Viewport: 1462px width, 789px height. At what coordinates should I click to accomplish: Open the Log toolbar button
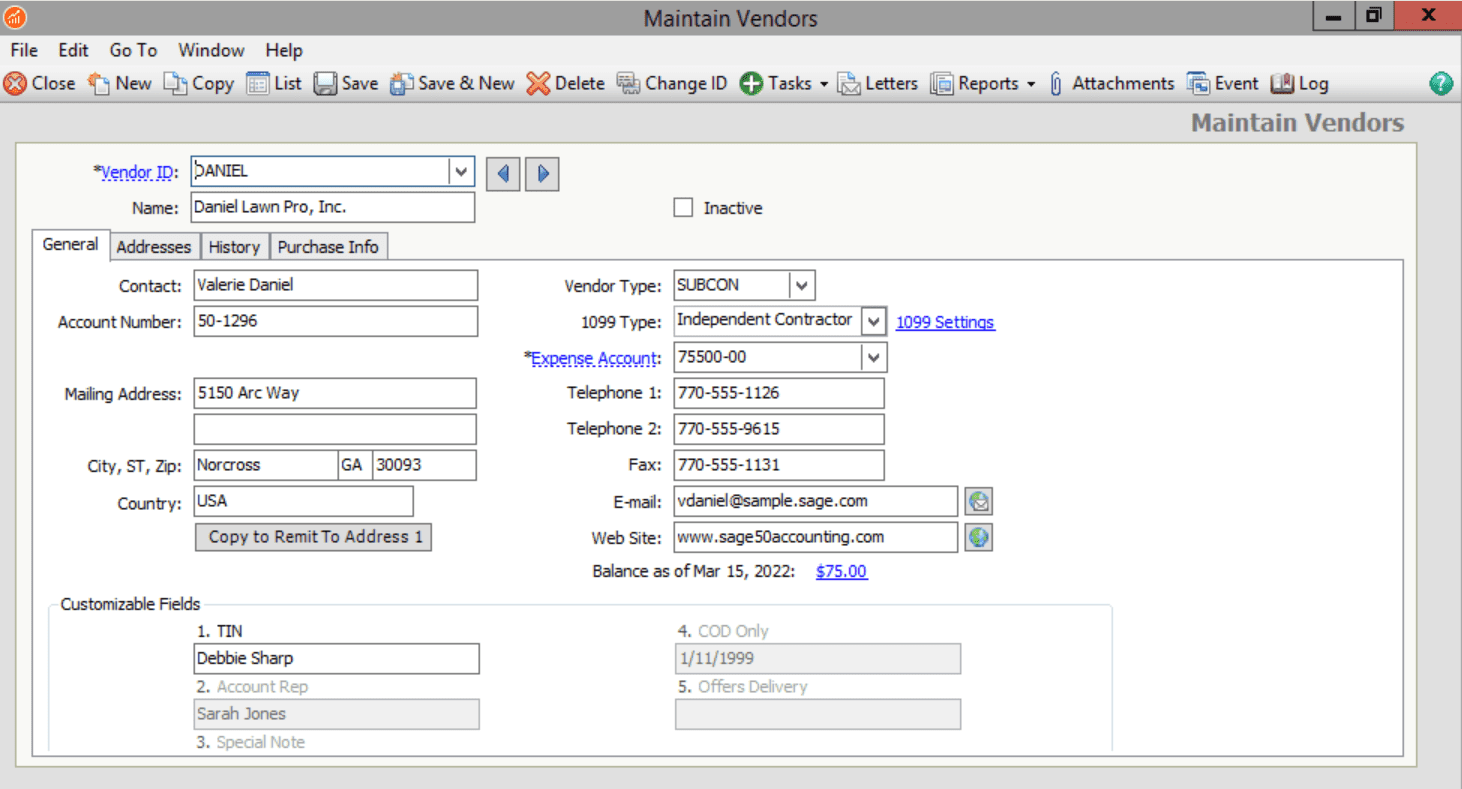(1300, 84)
